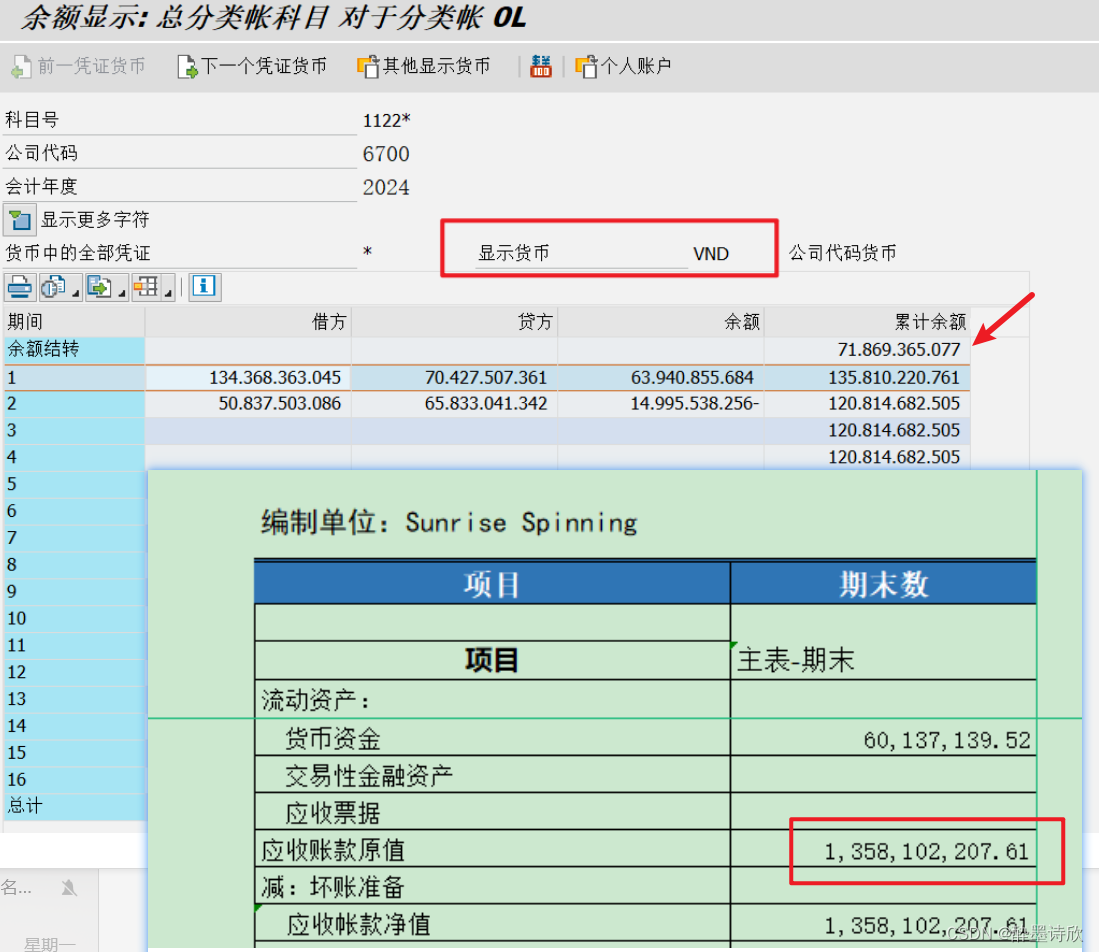The height and width of the screenshot is (952, 1099).
Task: Click the disabled 前一凭证货币 button
Action: coord(78,66)
